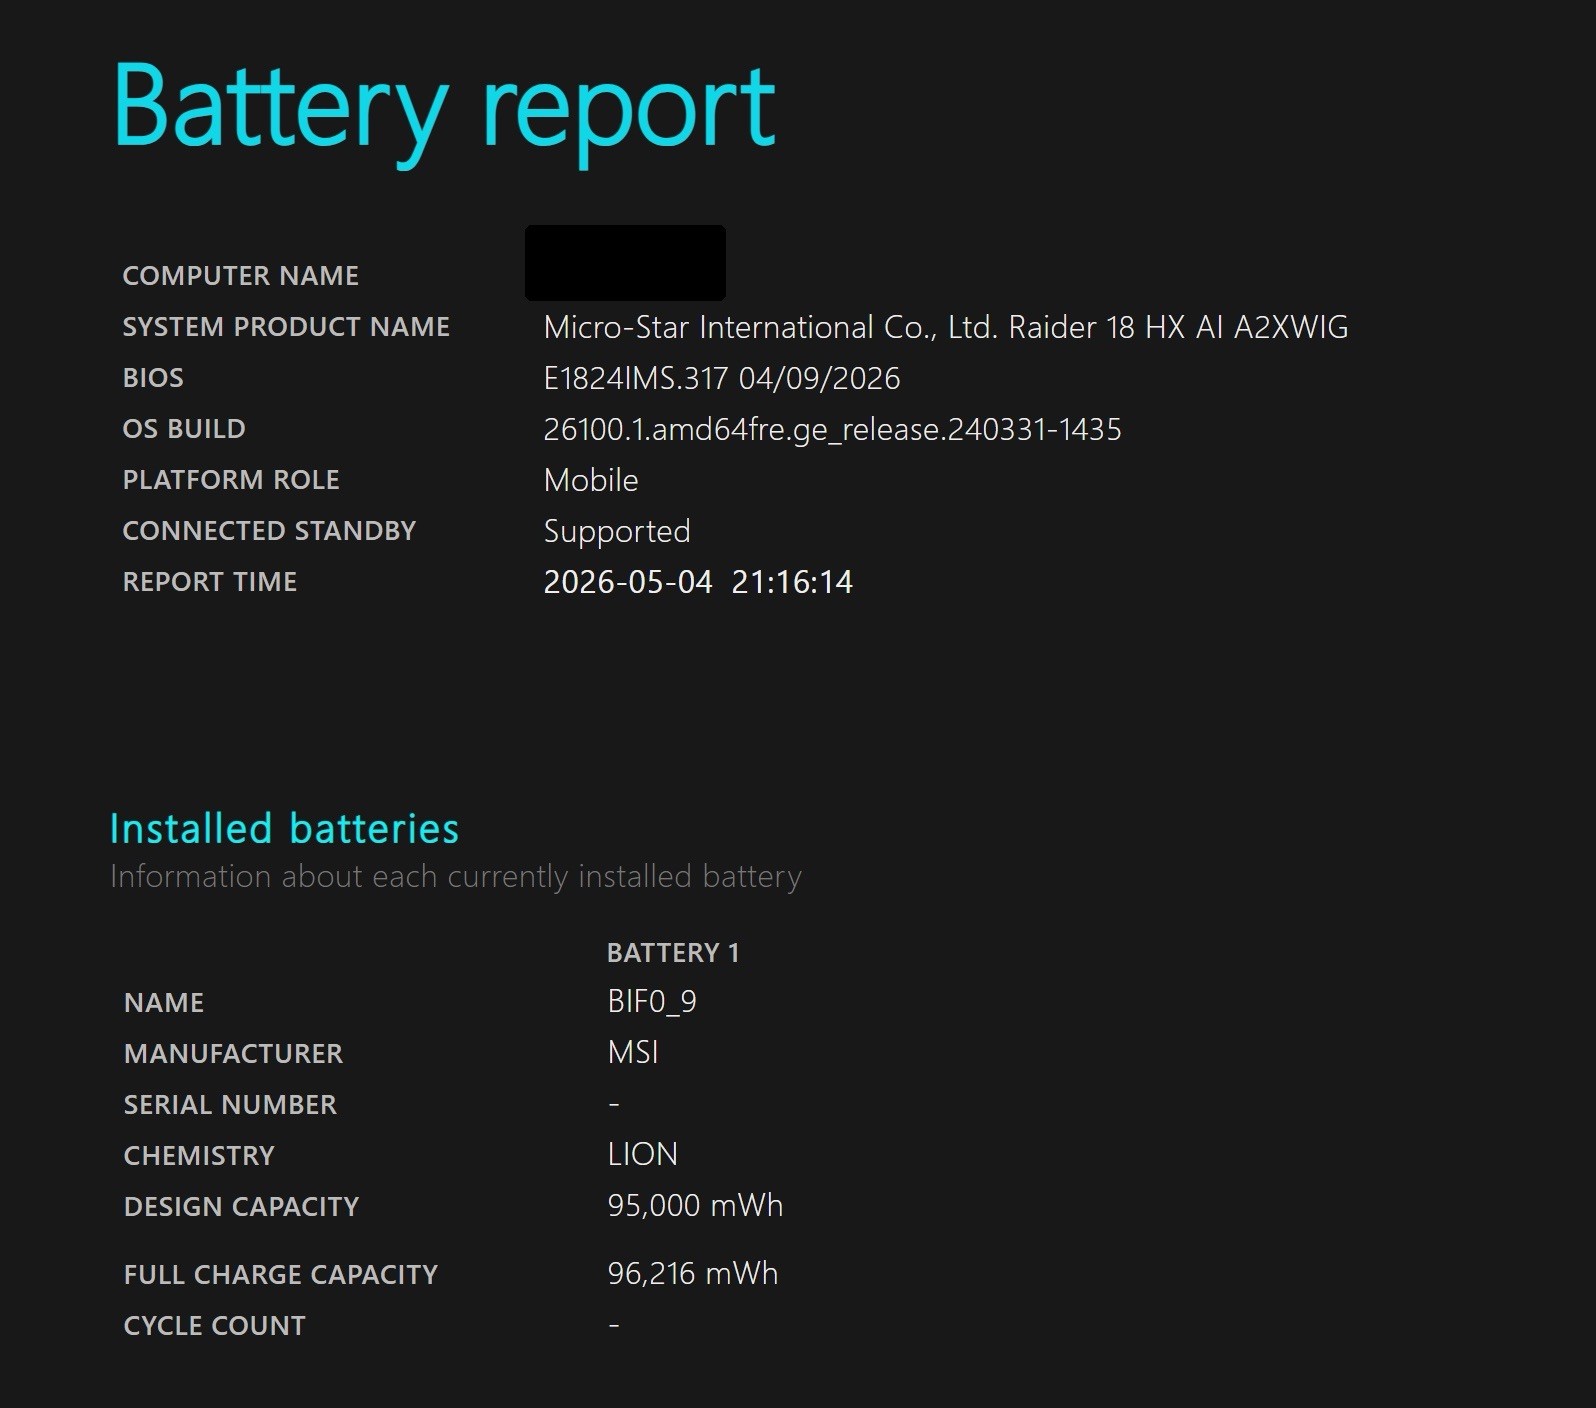1596x1408 pixels.
Task: Click the REPORT TIME label
Action: [x=210, y=582]
